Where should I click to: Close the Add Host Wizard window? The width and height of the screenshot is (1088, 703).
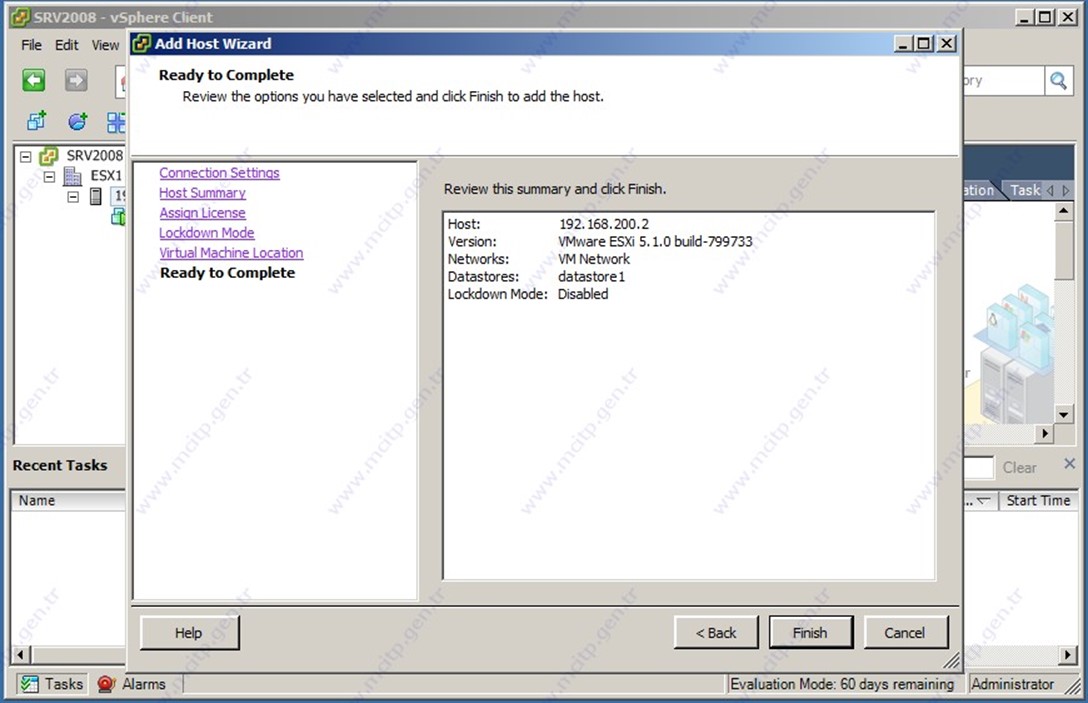tap(946, 44)
